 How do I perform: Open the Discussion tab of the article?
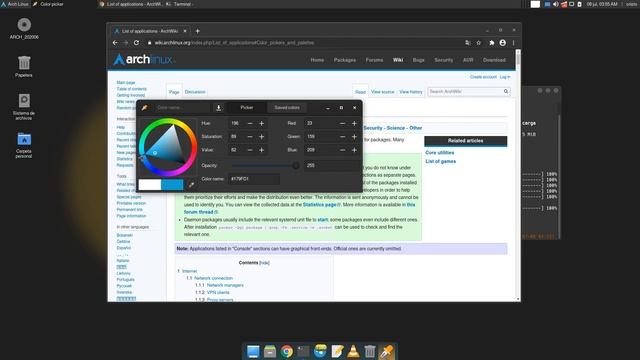195,92
